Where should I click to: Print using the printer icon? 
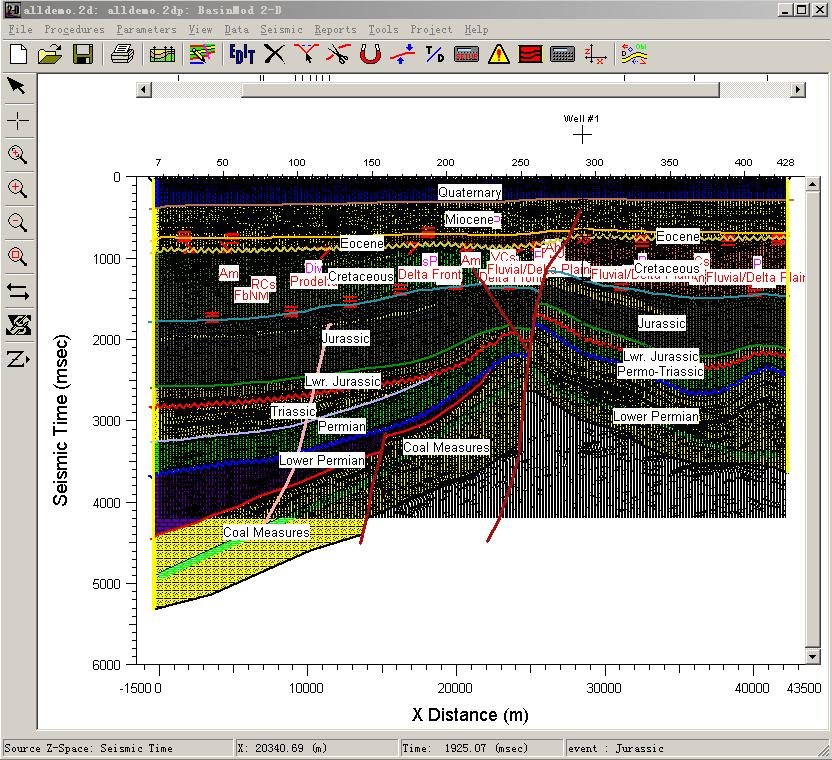[123, 54]
